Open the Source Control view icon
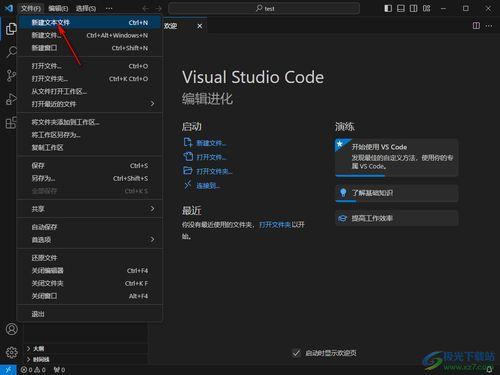The width and height of the screenshot is (500, 375). pyautogui.click(x=11, y=76)
